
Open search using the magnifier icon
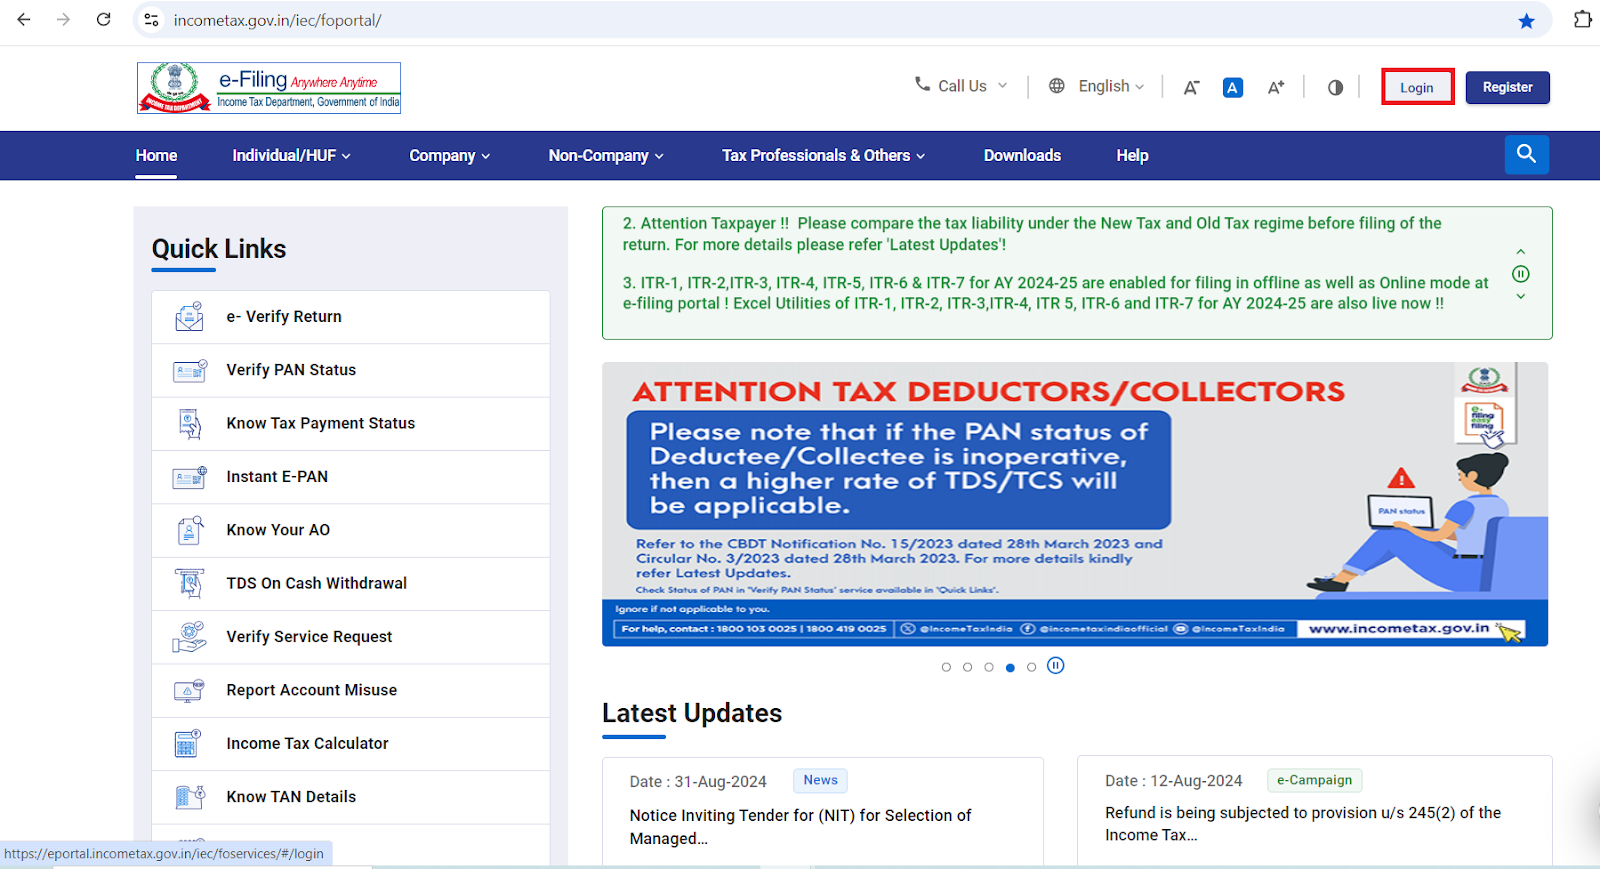[1527, 154]
